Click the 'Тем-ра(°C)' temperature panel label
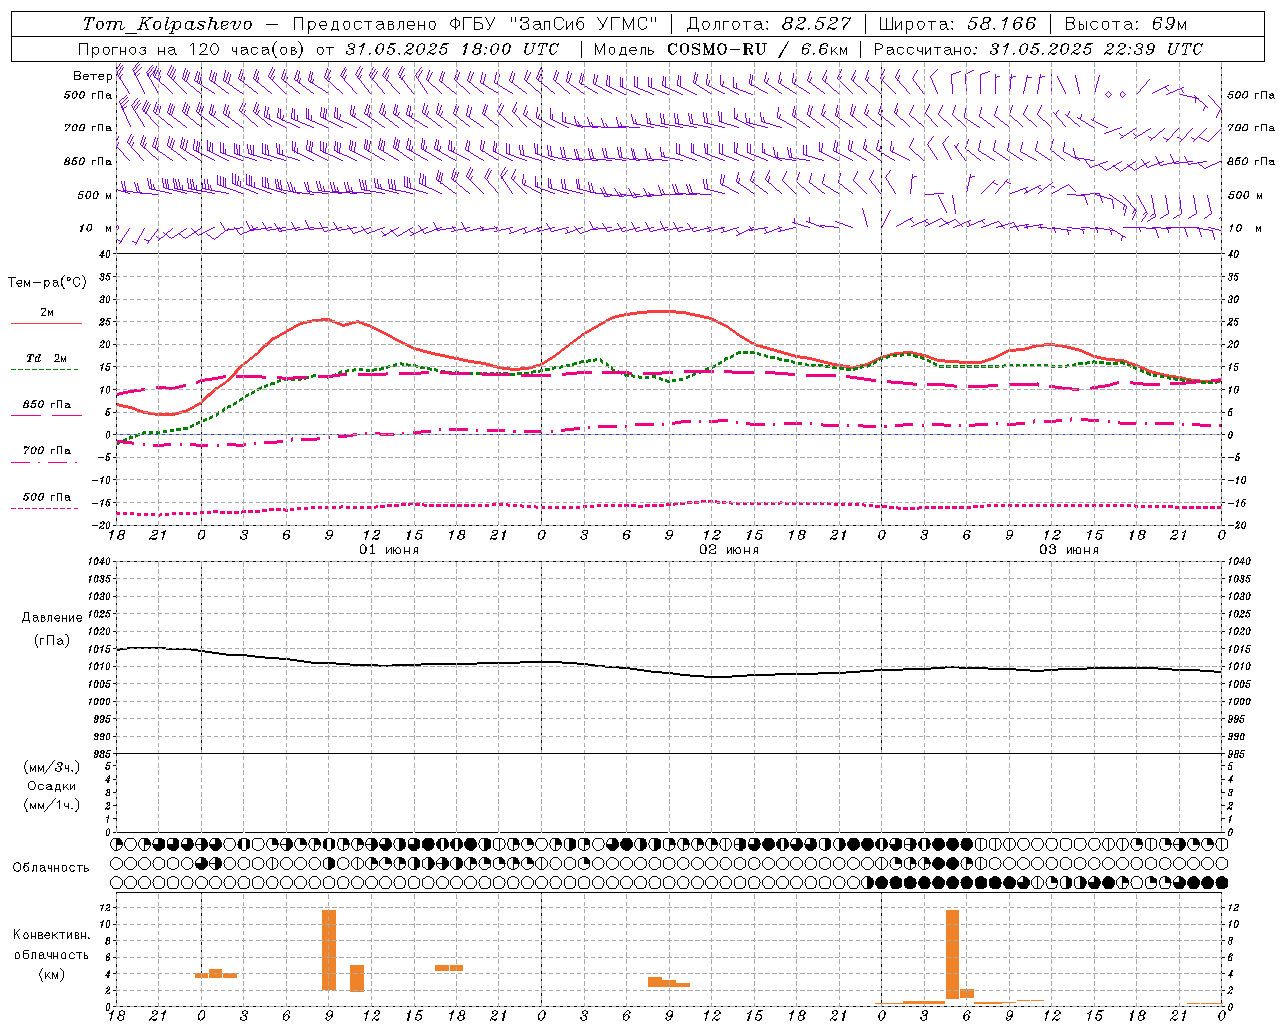The width and height of the screenshot is (1280, 1024). click(47, 283)
